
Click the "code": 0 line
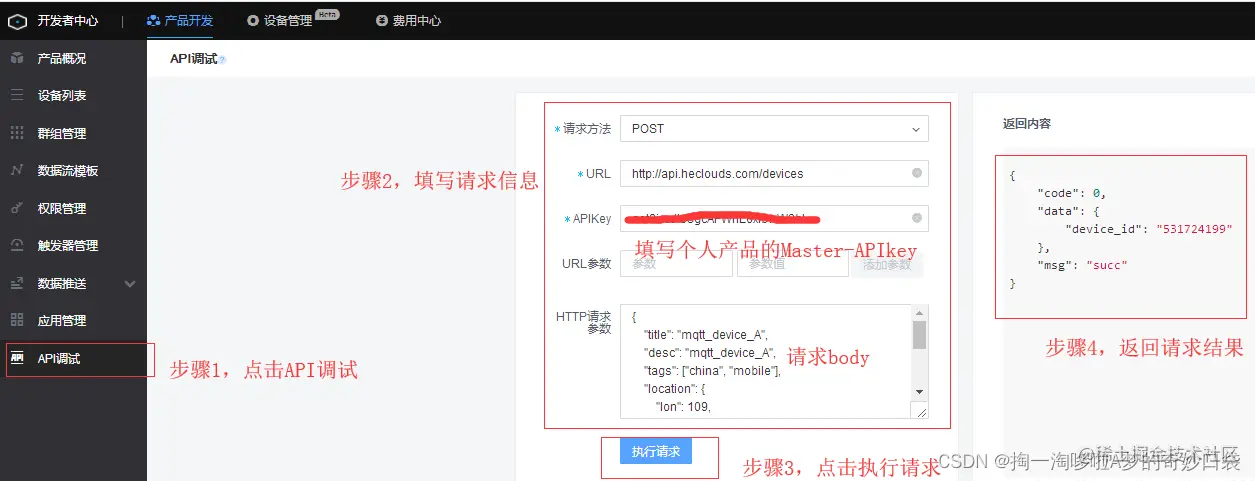[x=1072, y=192]
